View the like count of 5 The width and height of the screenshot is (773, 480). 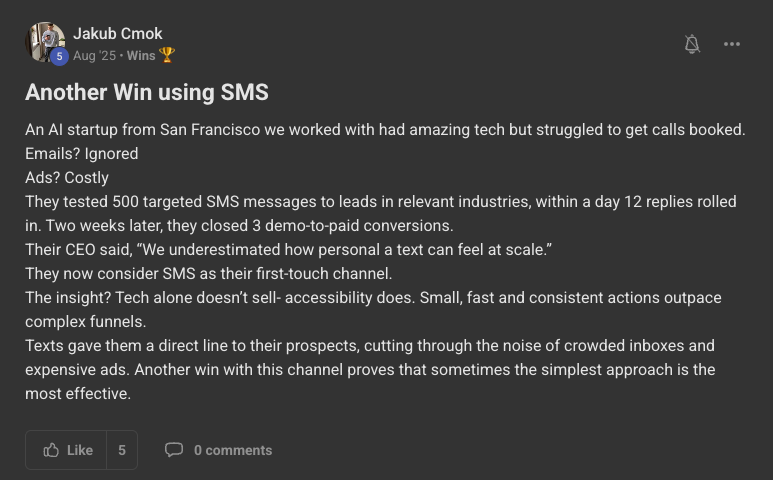(x=122, y=450)
